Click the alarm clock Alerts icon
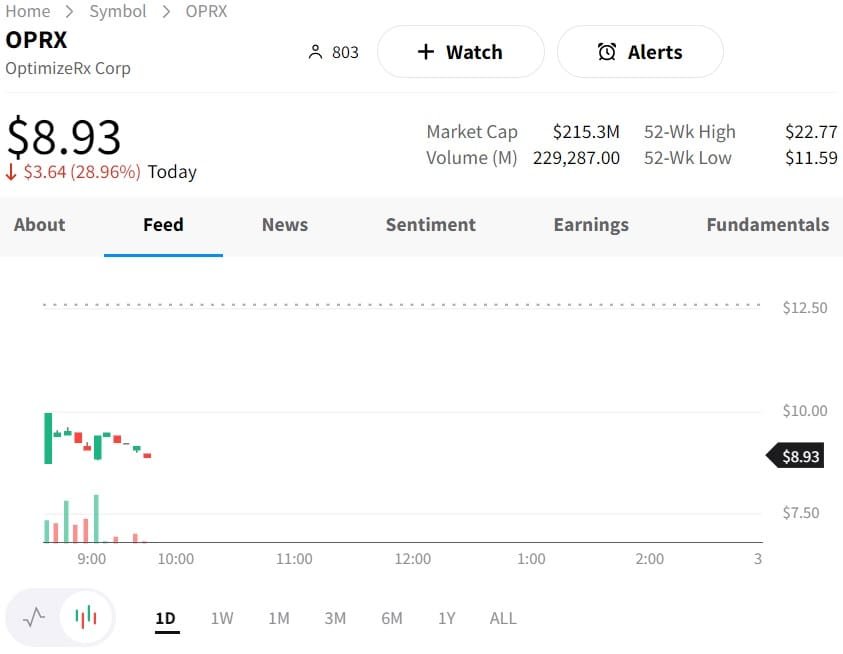Image resolution: width=843 pixels, height=654 pixels. [607, 52]
